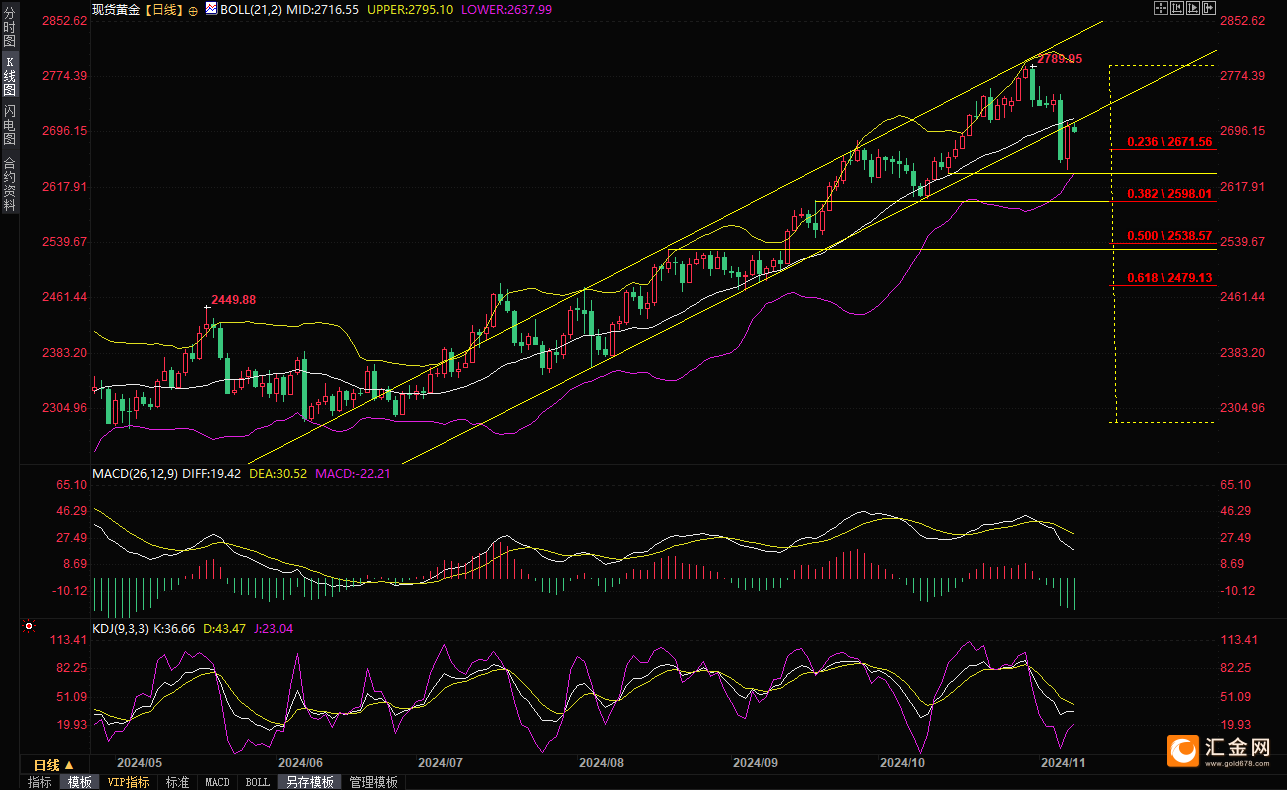Click the K:36.66 value
Image resolution: width=1287 pixels, height=790 pixels.
point(174,628)
